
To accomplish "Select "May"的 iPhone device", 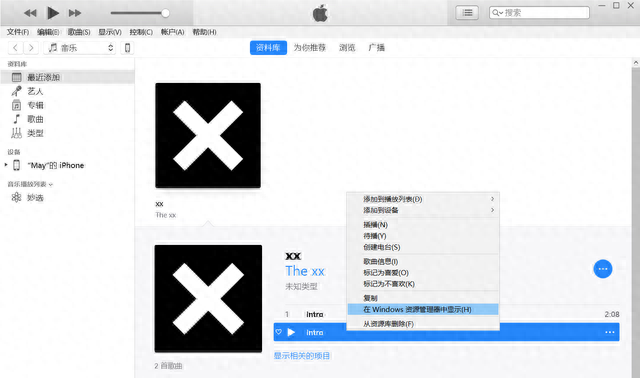I will 56,165.
